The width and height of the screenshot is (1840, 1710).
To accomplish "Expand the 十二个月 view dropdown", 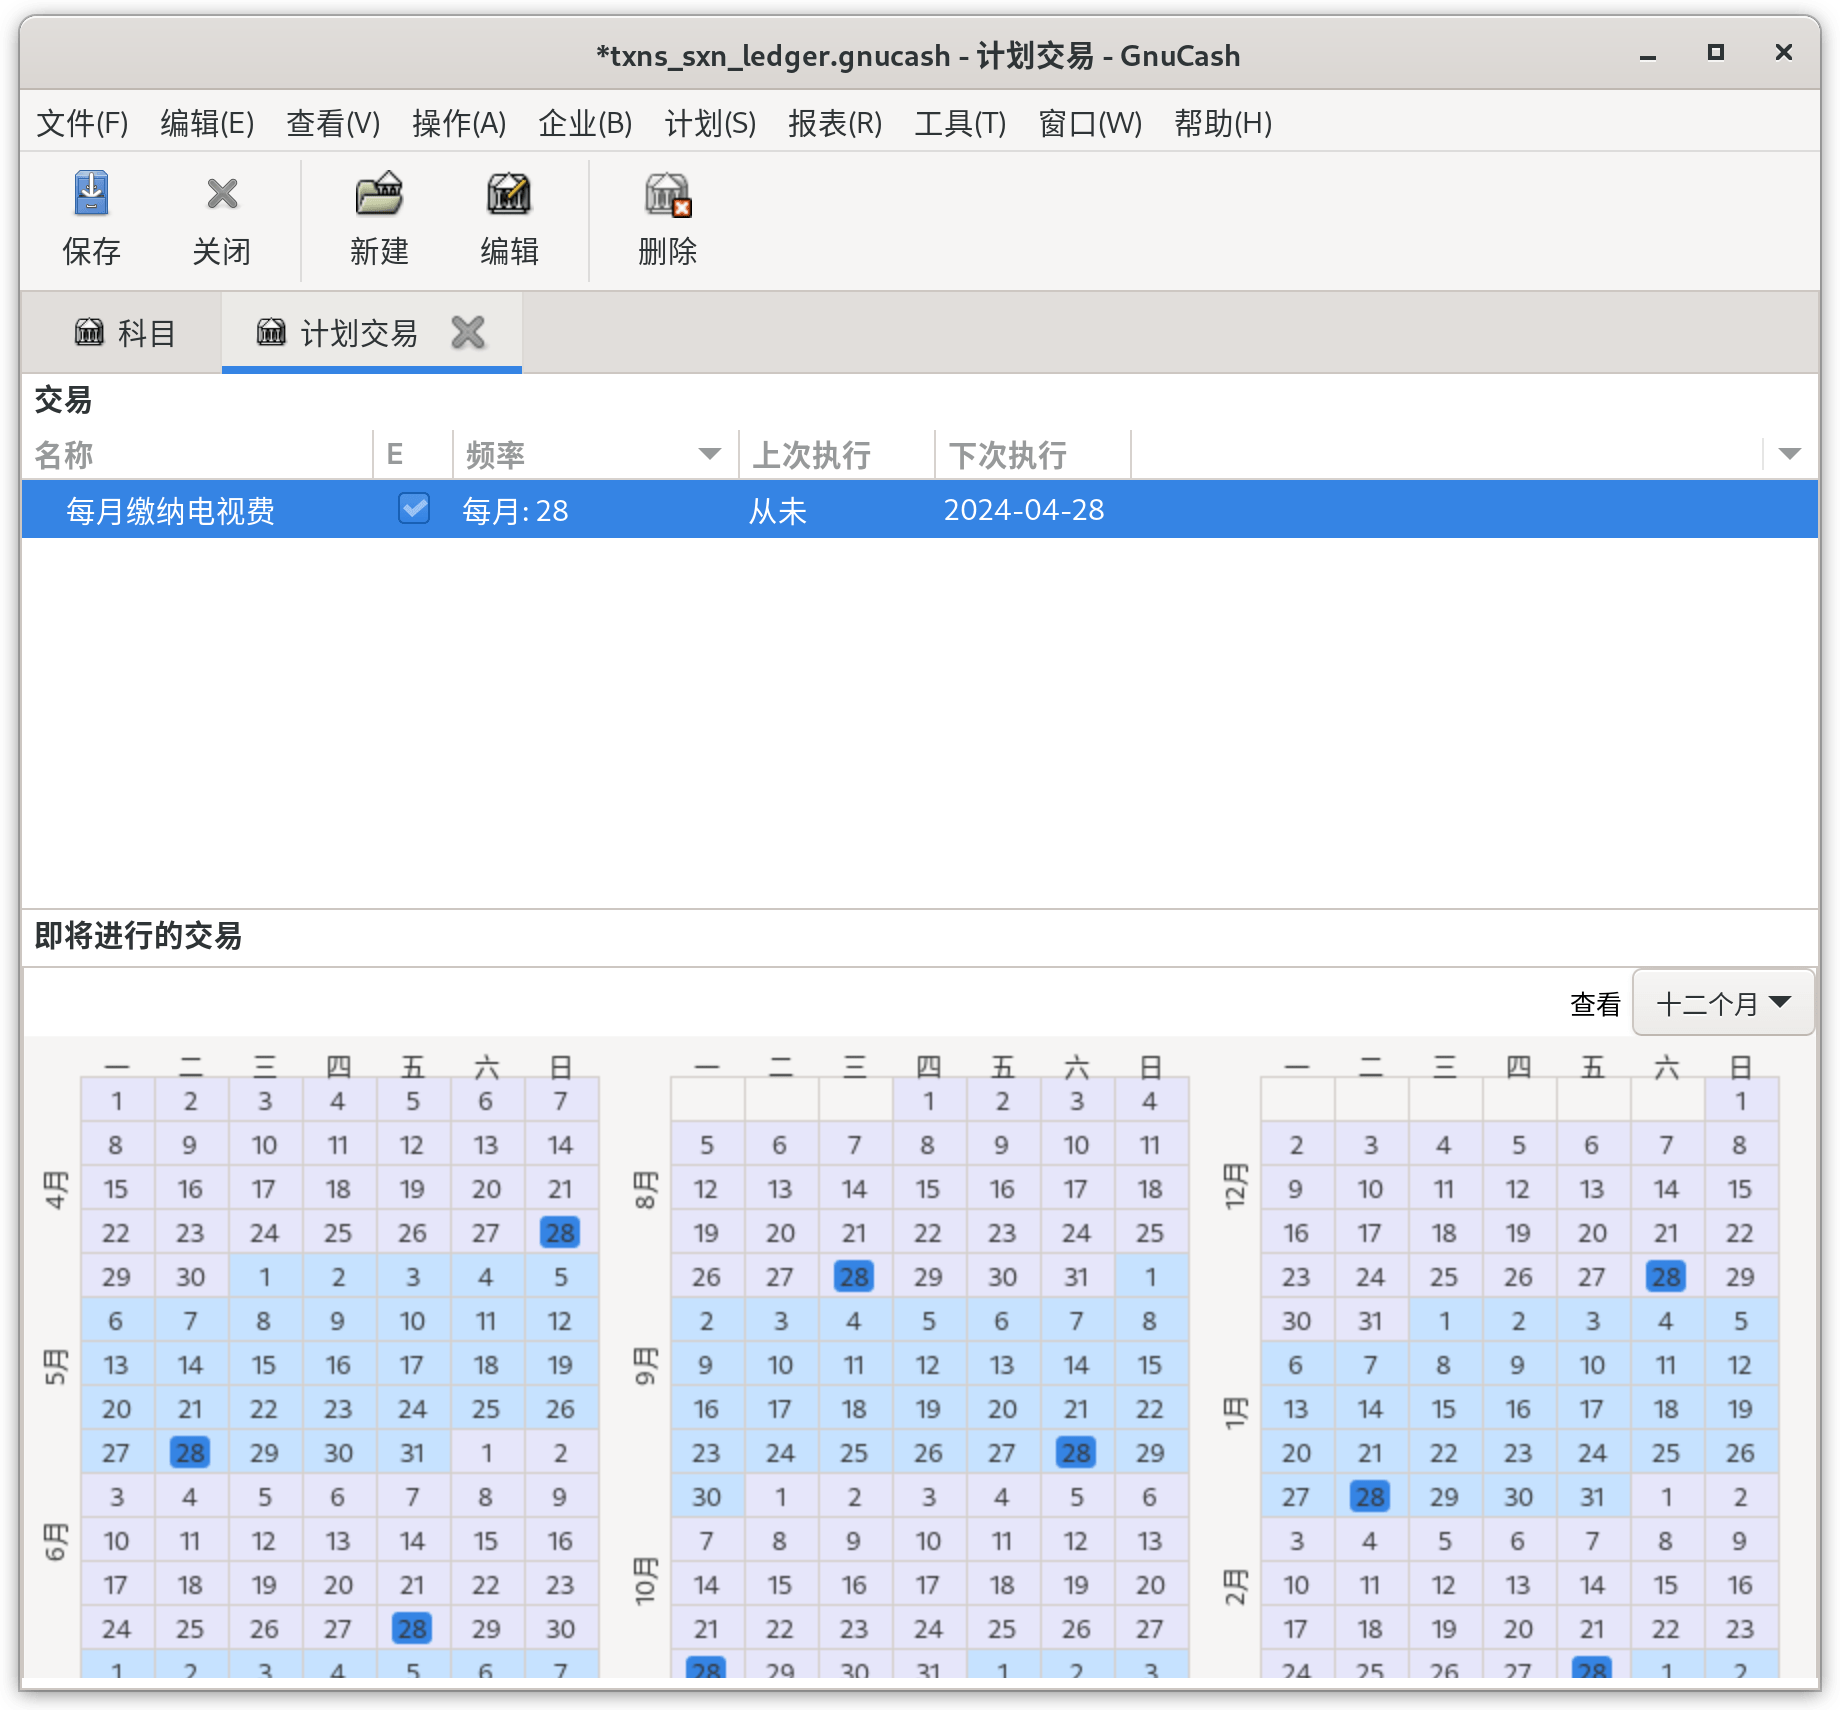I will [1723, 1002].
